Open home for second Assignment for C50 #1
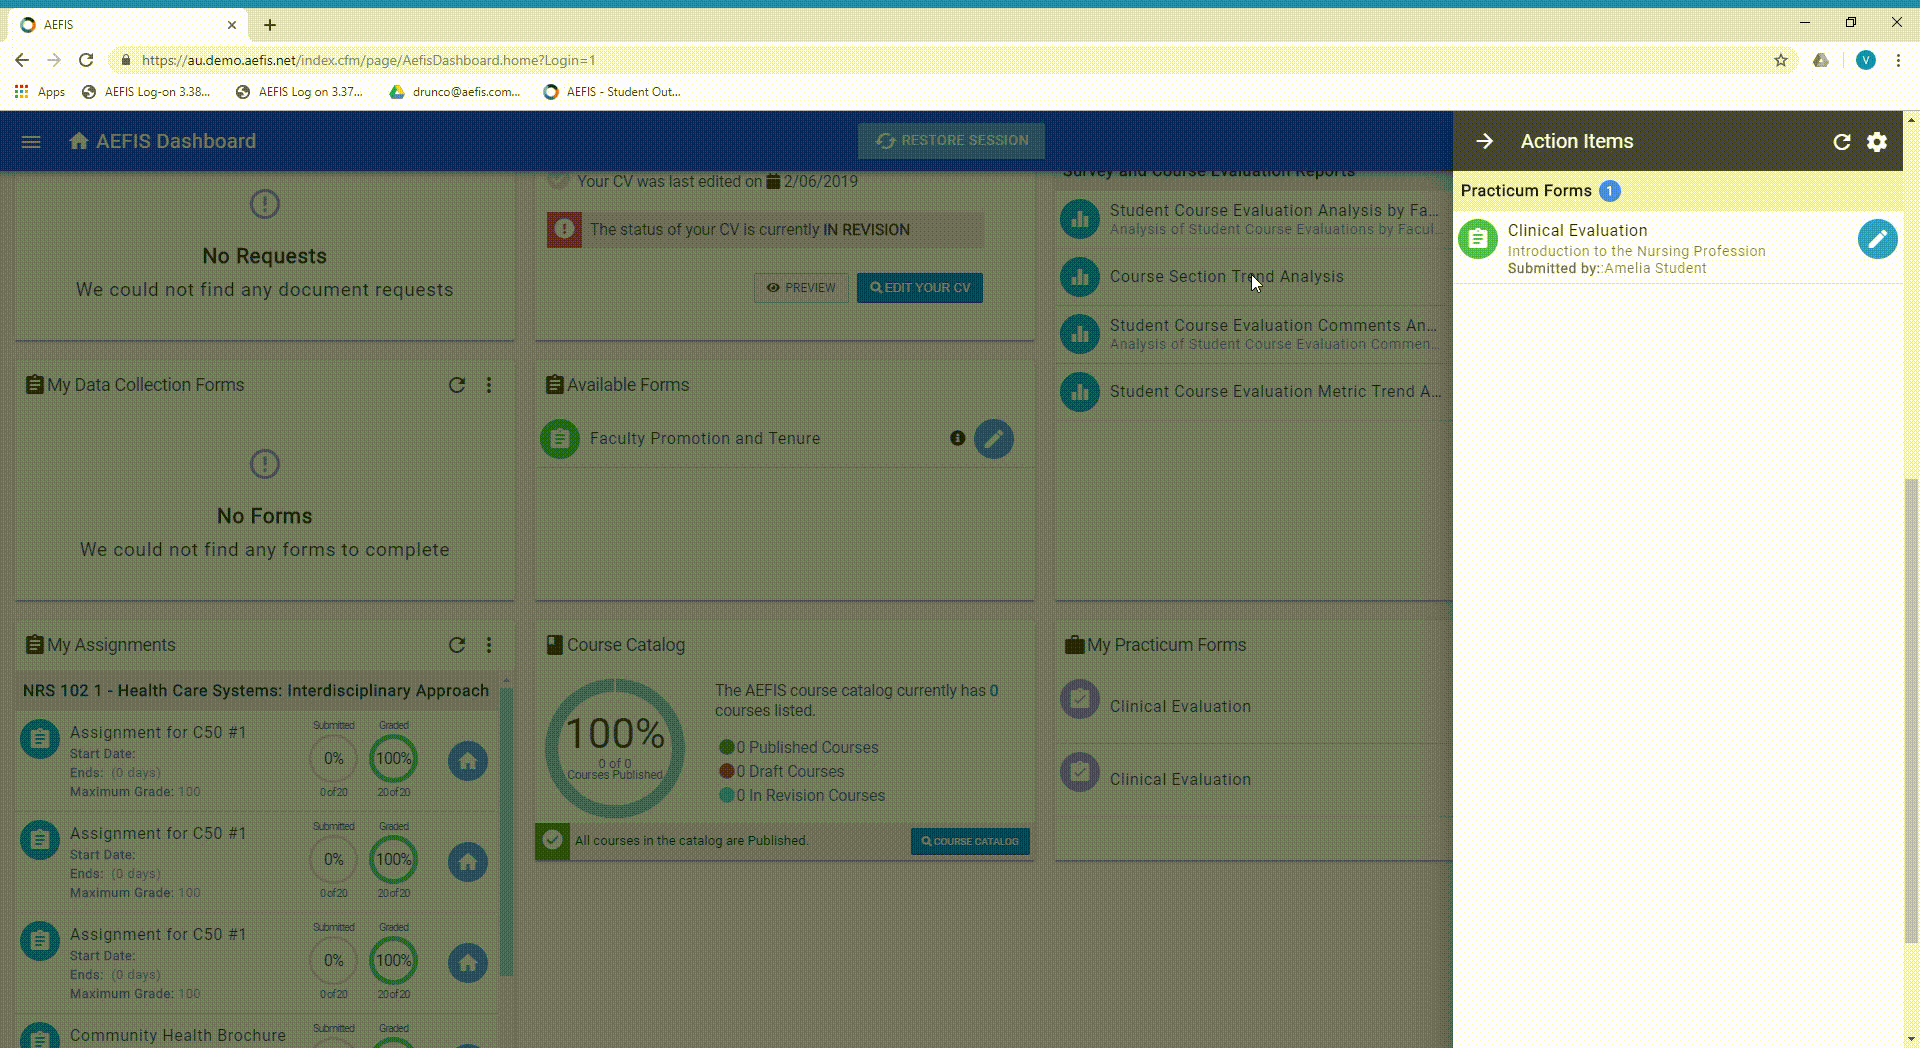The width and height of the screenshot is (1920, 1048). 467,862
